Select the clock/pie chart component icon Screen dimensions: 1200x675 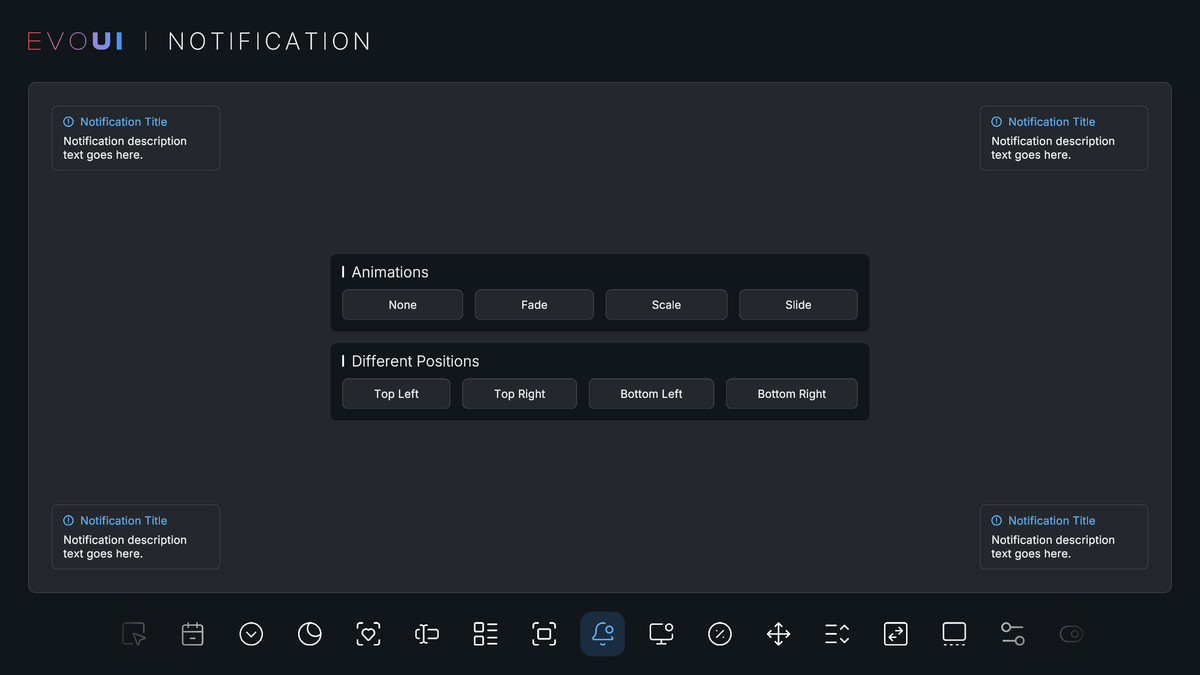310,633
